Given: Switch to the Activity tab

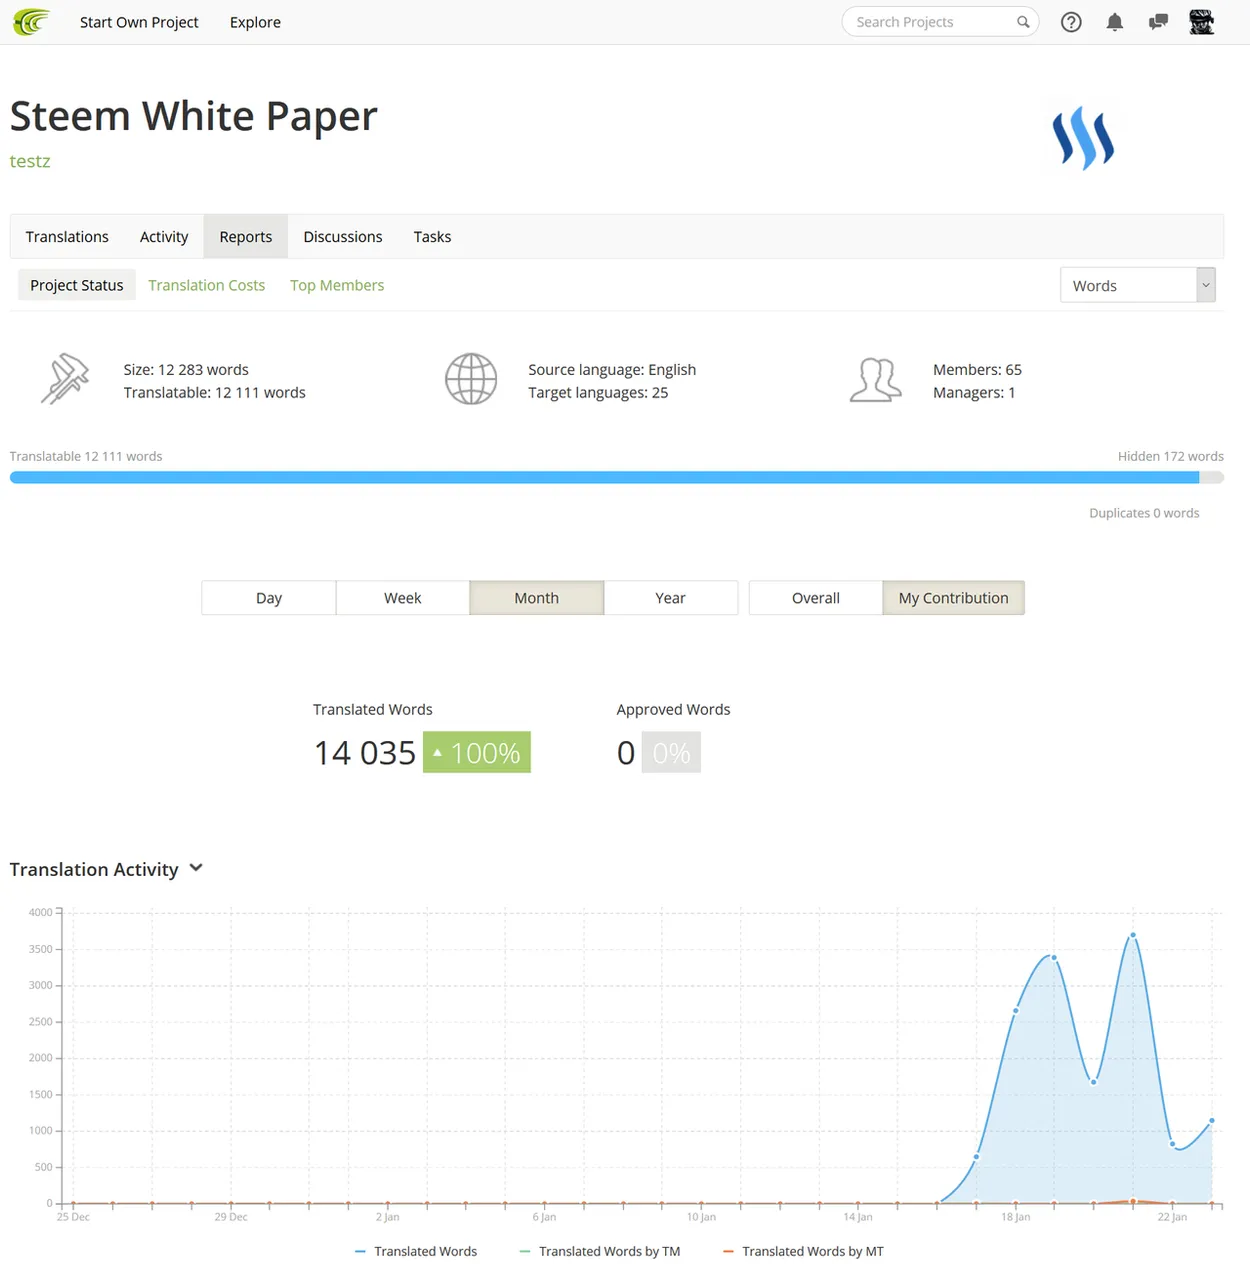Looking at the screenshot, I should pos(164,237).
